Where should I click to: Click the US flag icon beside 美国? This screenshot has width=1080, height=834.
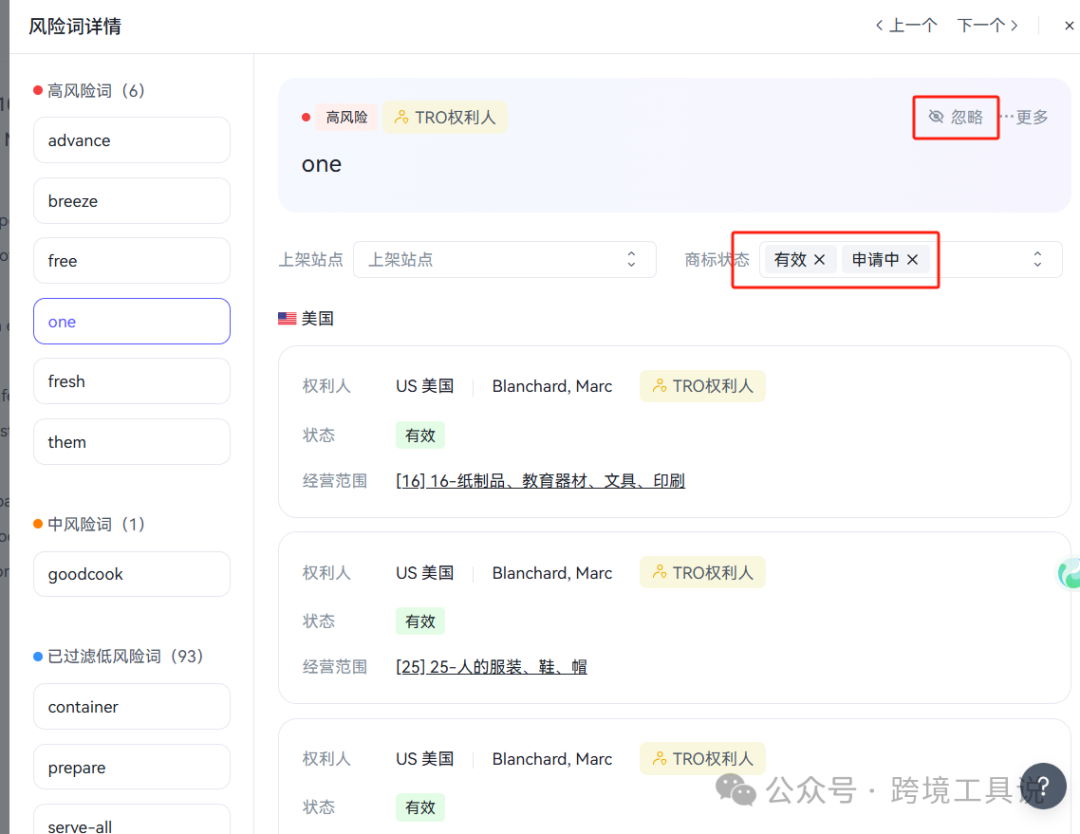tap(287, 318)
